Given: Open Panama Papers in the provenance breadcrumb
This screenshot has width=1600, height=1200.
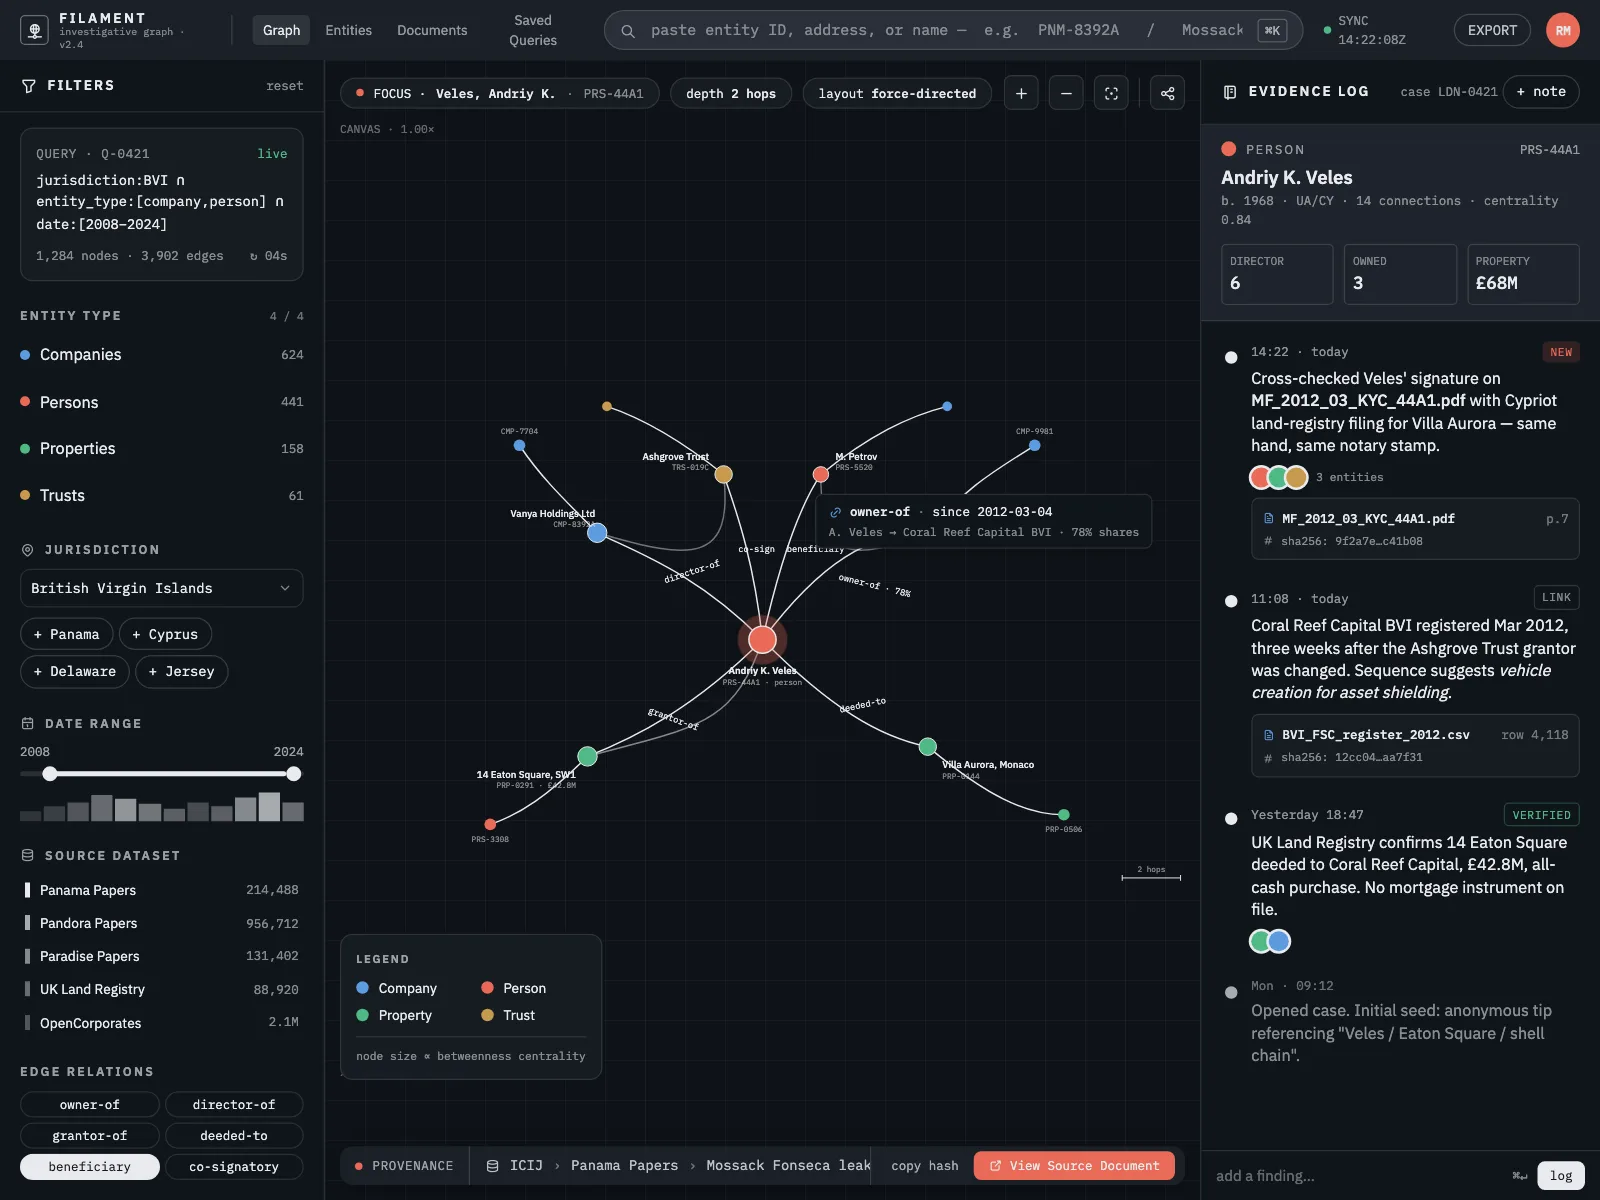Looking at the screenshot, I should pos(624,1166).
